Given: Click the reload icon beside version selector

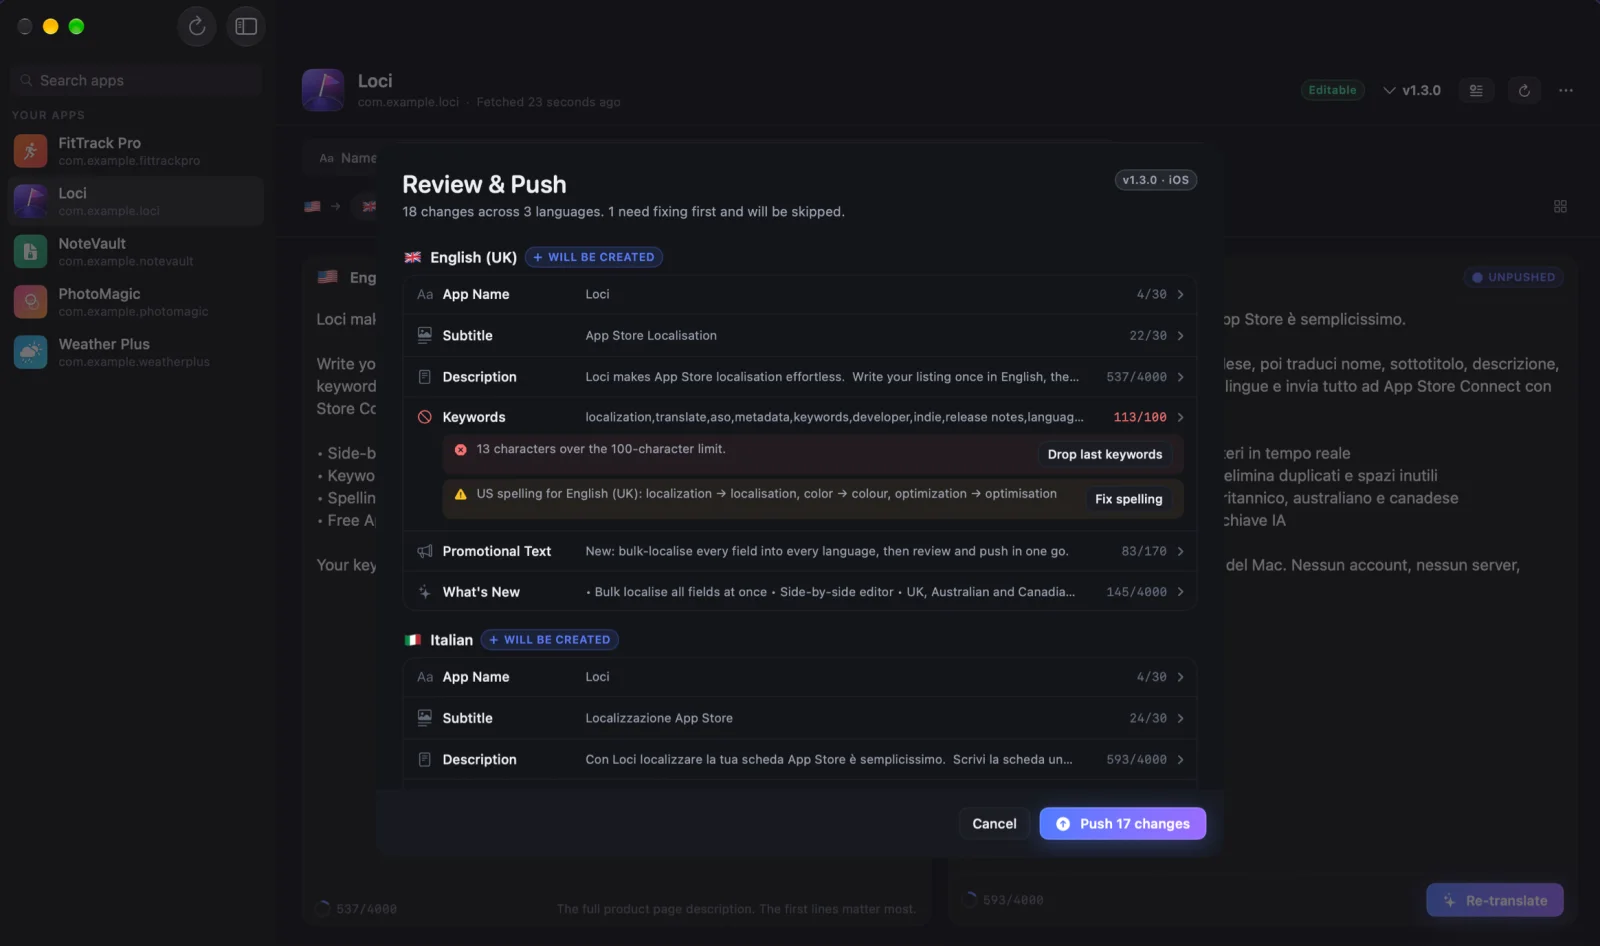Looking at the screenshot, I should pos(1524,90).
